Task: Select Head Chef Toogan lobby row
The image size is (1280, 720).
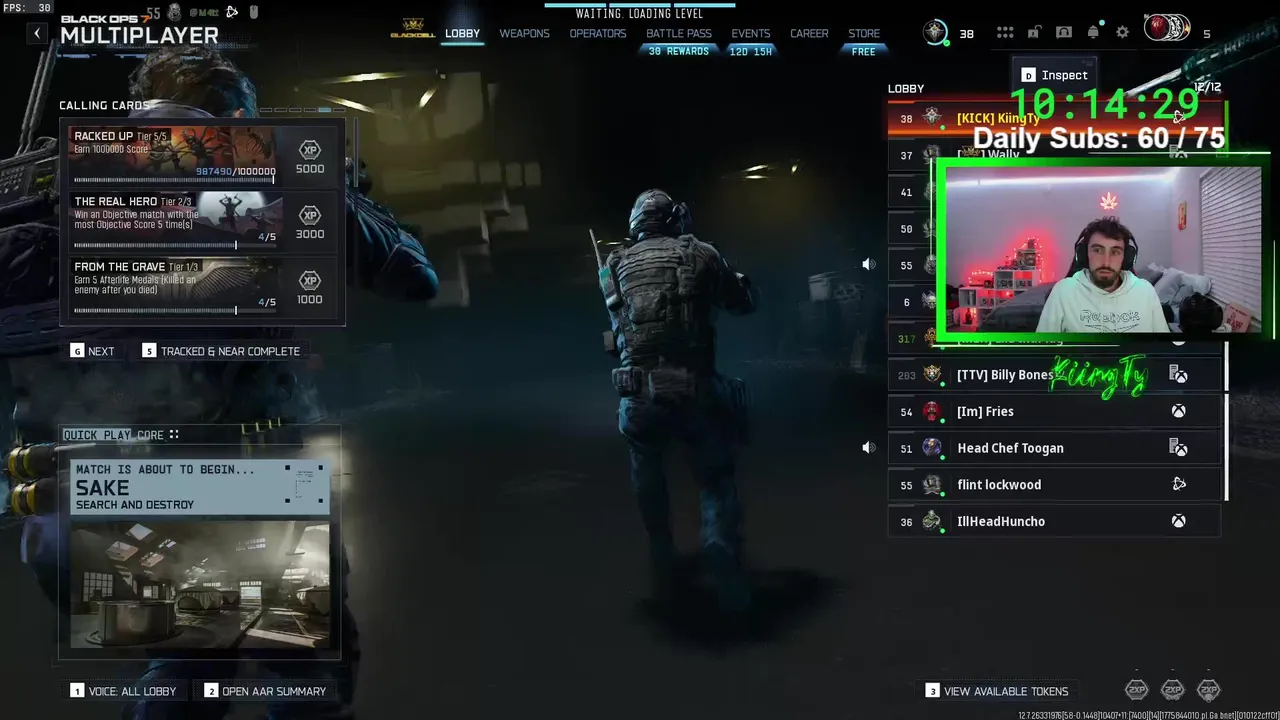Action: coord(1054,448)
